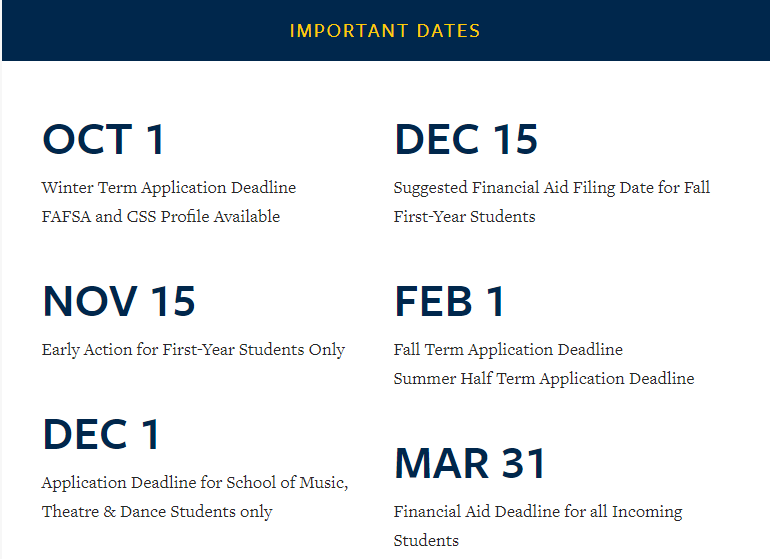Click the MAR 31 date heading
Image resolution: width=770 pixels, height=559 pixels.
tap(470, 464)
